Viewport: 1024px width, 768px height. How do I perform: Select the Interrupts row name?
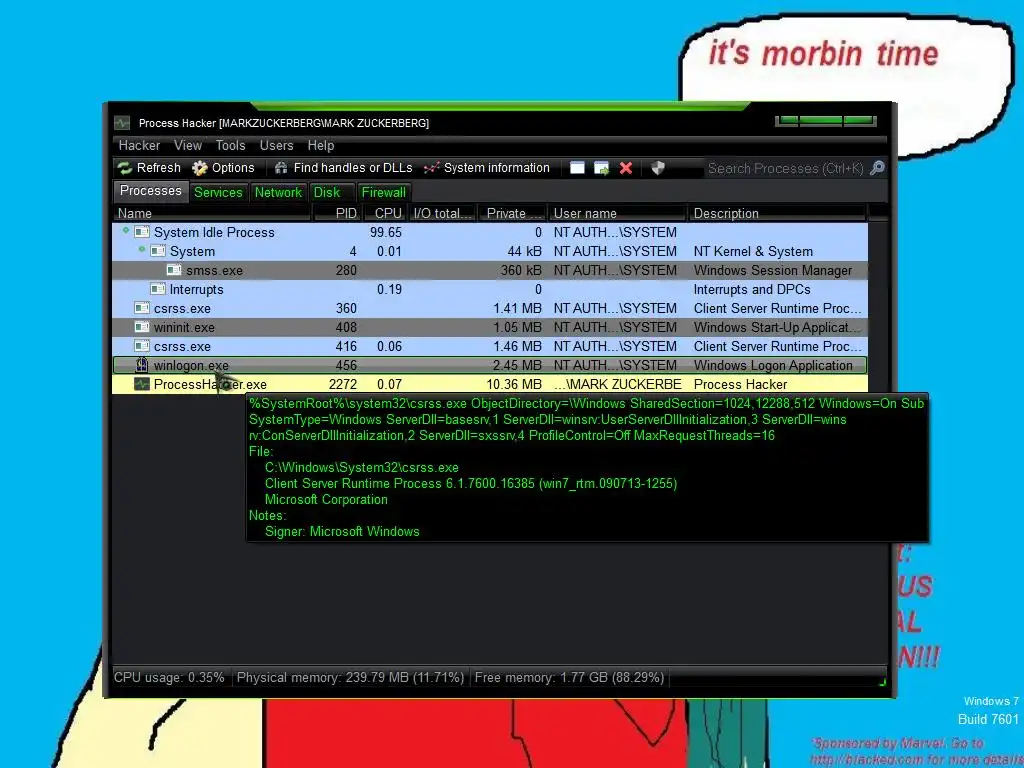(x=197, y=289)
